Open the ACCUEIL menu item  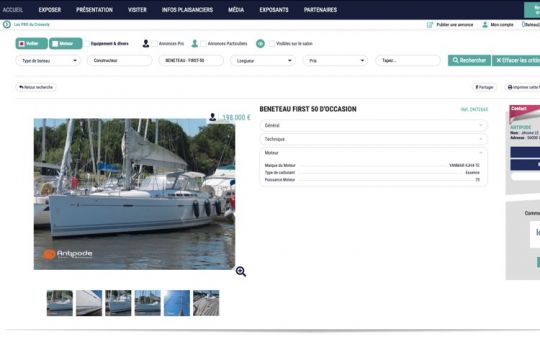click(13, 10)
